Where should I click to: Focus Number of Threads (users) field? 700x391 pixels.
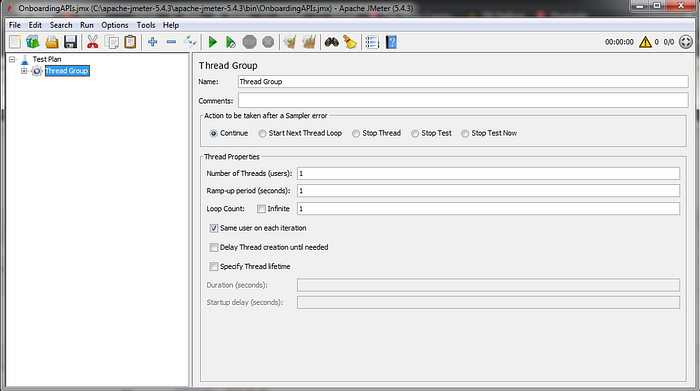point(488,173)
